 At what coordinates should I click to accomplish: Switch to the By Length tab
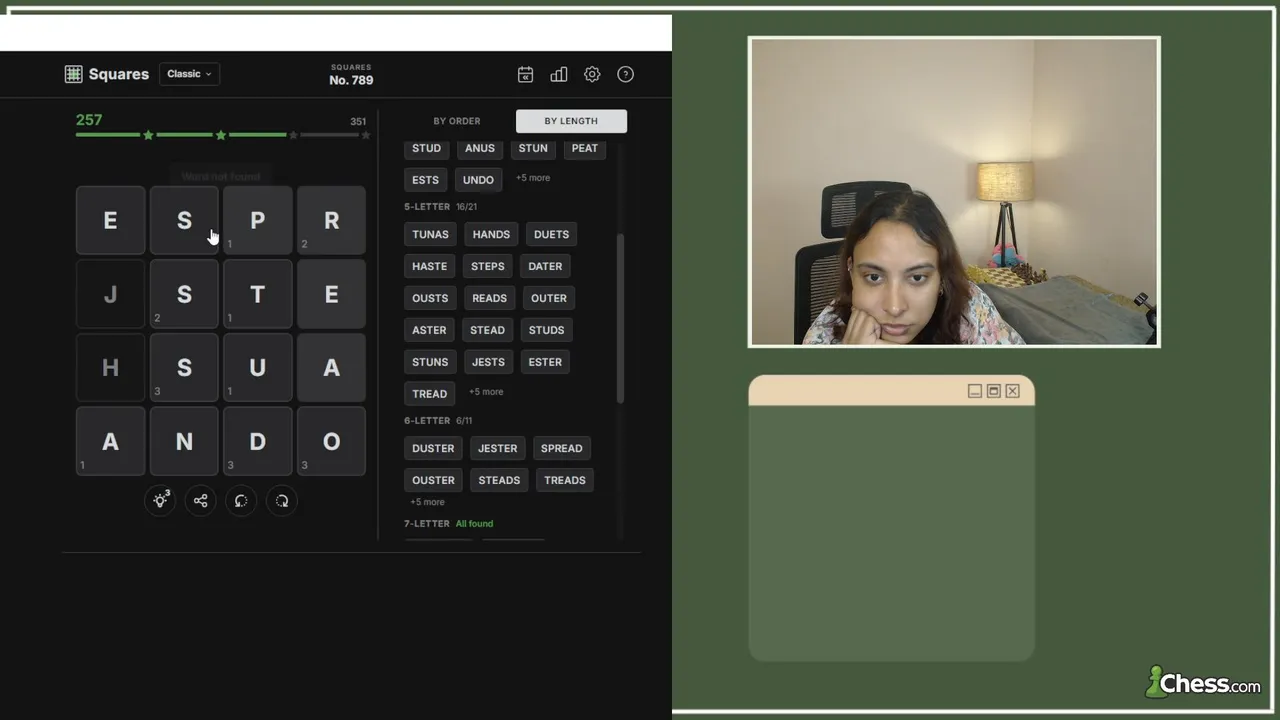click(x=571, y=121)
